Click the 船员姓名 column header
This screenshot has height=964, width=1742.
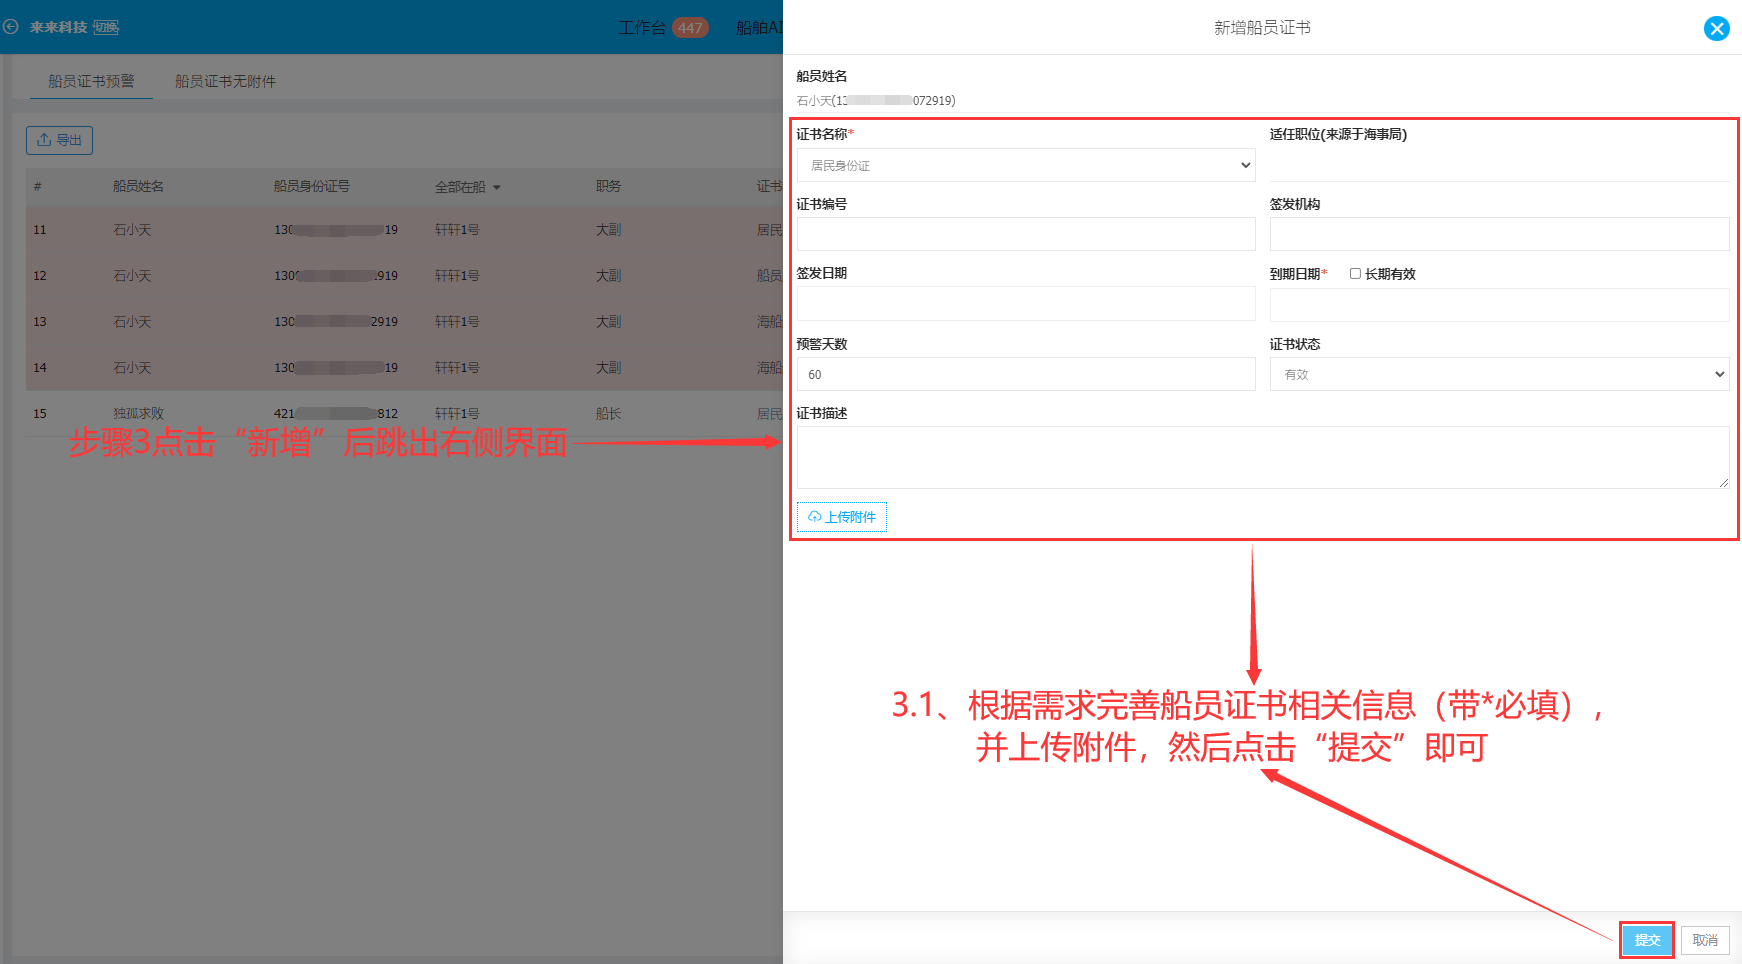[x=138, y=187]
